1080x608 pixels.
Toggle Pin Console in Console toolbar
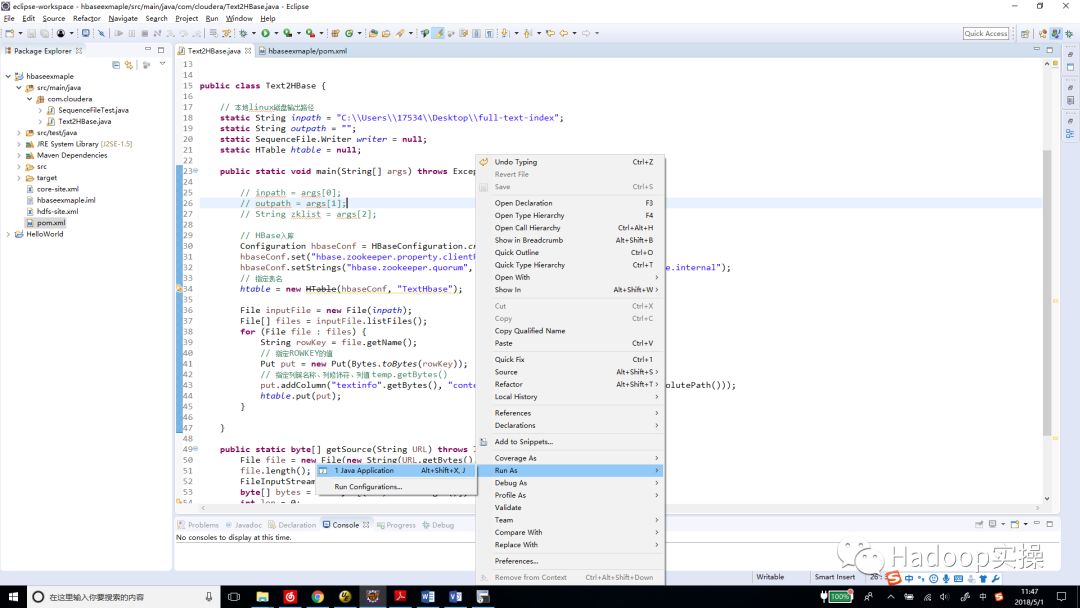coord(979,524)
